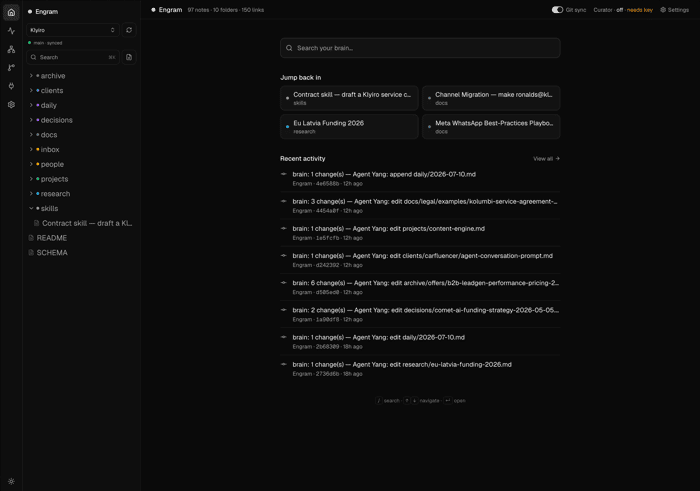
Task: Open activity: edit kolumbi-service-agreement entry
Action: [x=420, y=206]
